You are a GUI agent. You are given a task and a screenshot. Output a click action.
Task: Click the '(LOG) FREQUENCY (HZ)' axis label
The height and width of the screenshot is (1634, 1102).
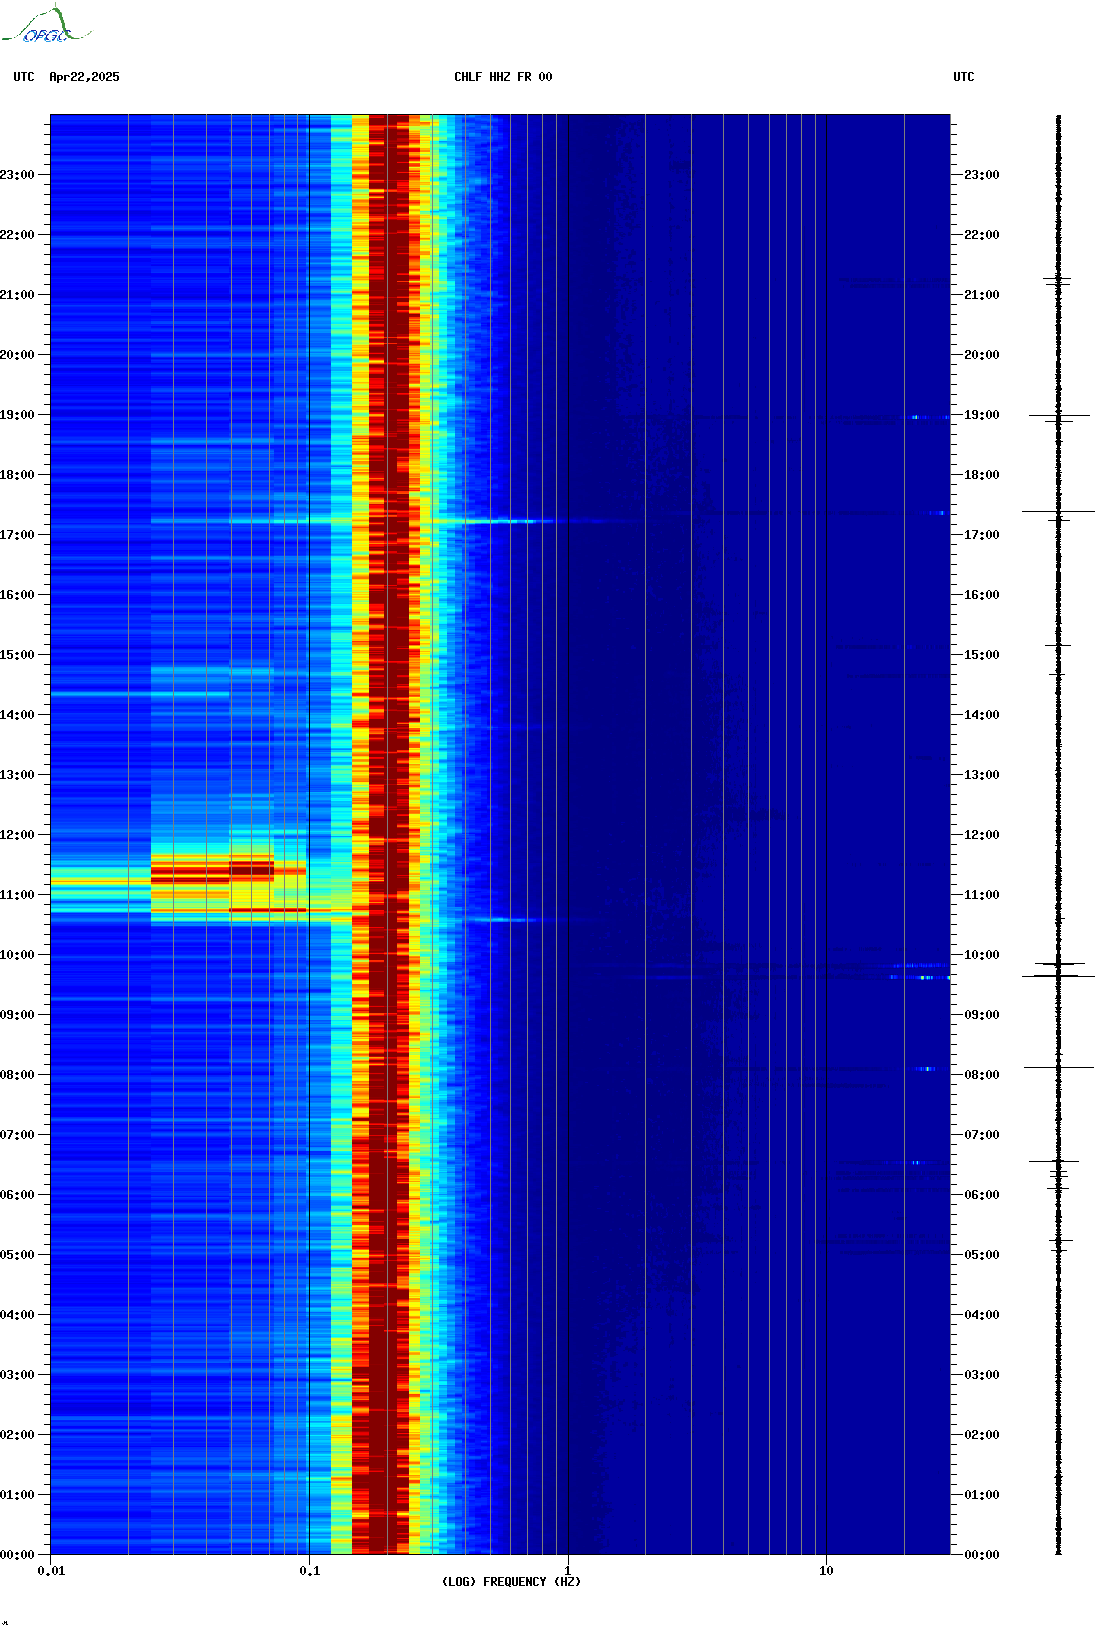coord(511,1582)
